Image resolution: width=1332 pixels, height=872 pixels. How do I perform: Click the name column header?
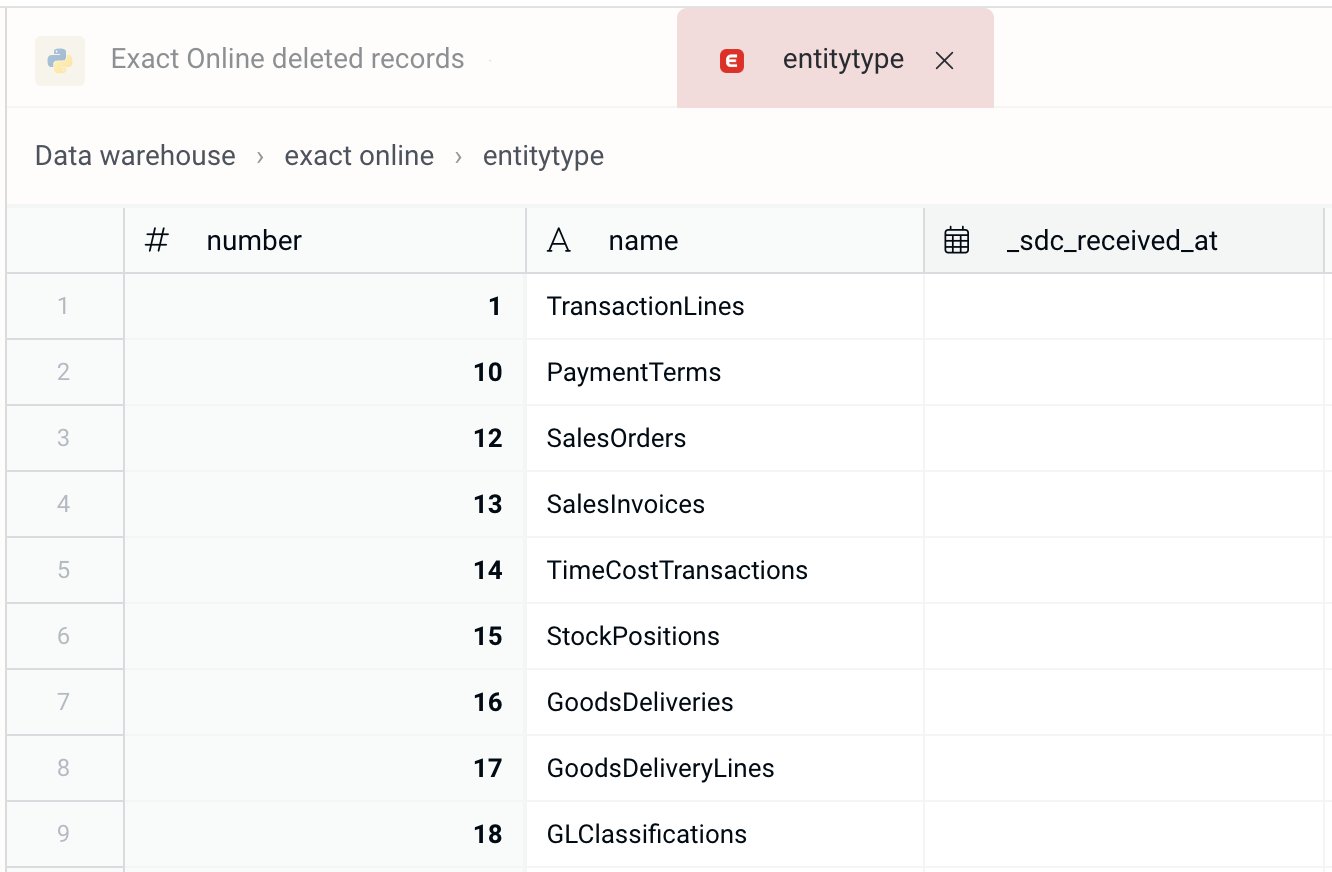tap(725, 240)
